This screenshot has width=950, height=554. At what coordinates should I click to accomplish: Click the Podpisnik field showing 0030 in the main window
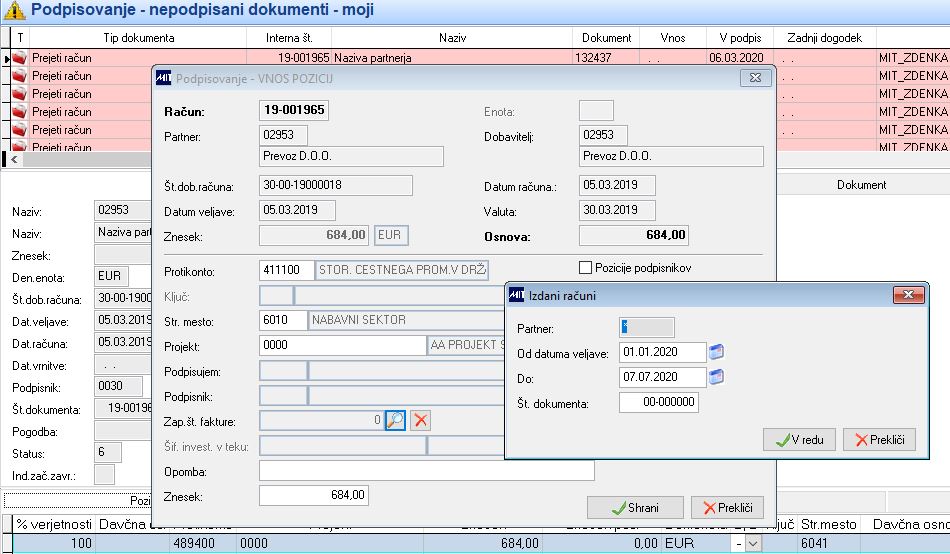click(118, 386)
